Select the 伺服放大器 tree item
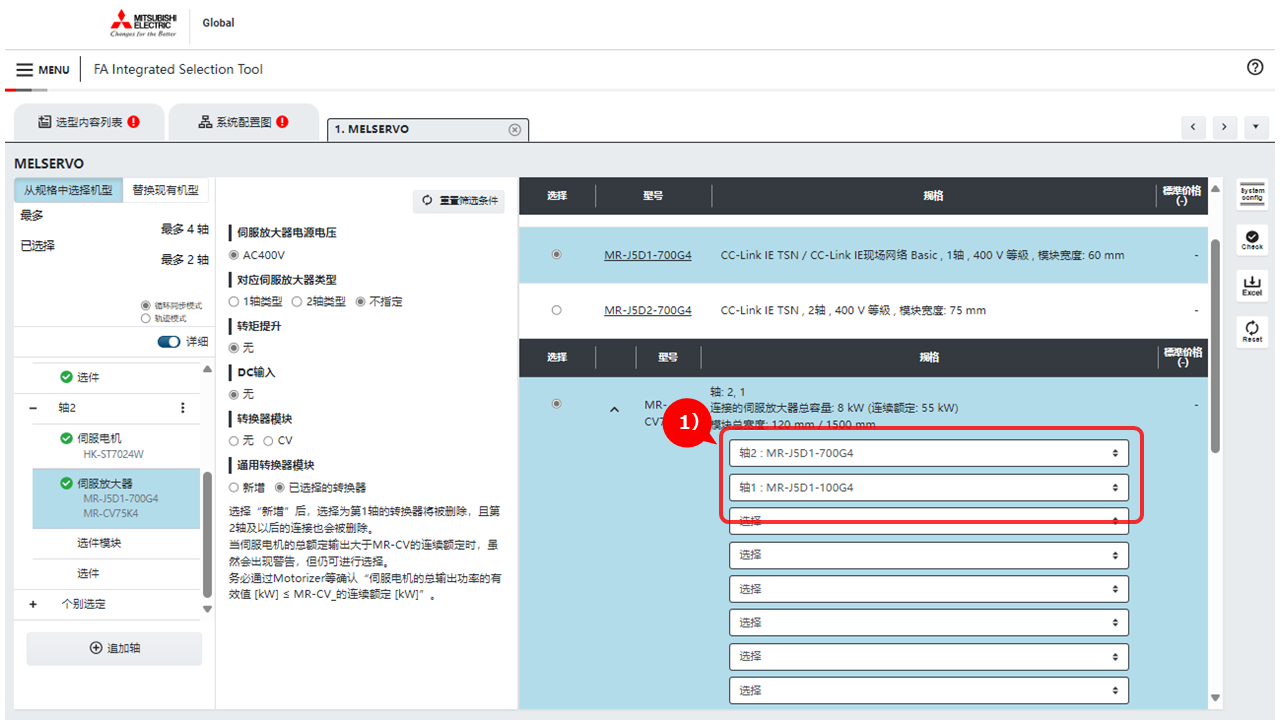 (x=116, y=500)
